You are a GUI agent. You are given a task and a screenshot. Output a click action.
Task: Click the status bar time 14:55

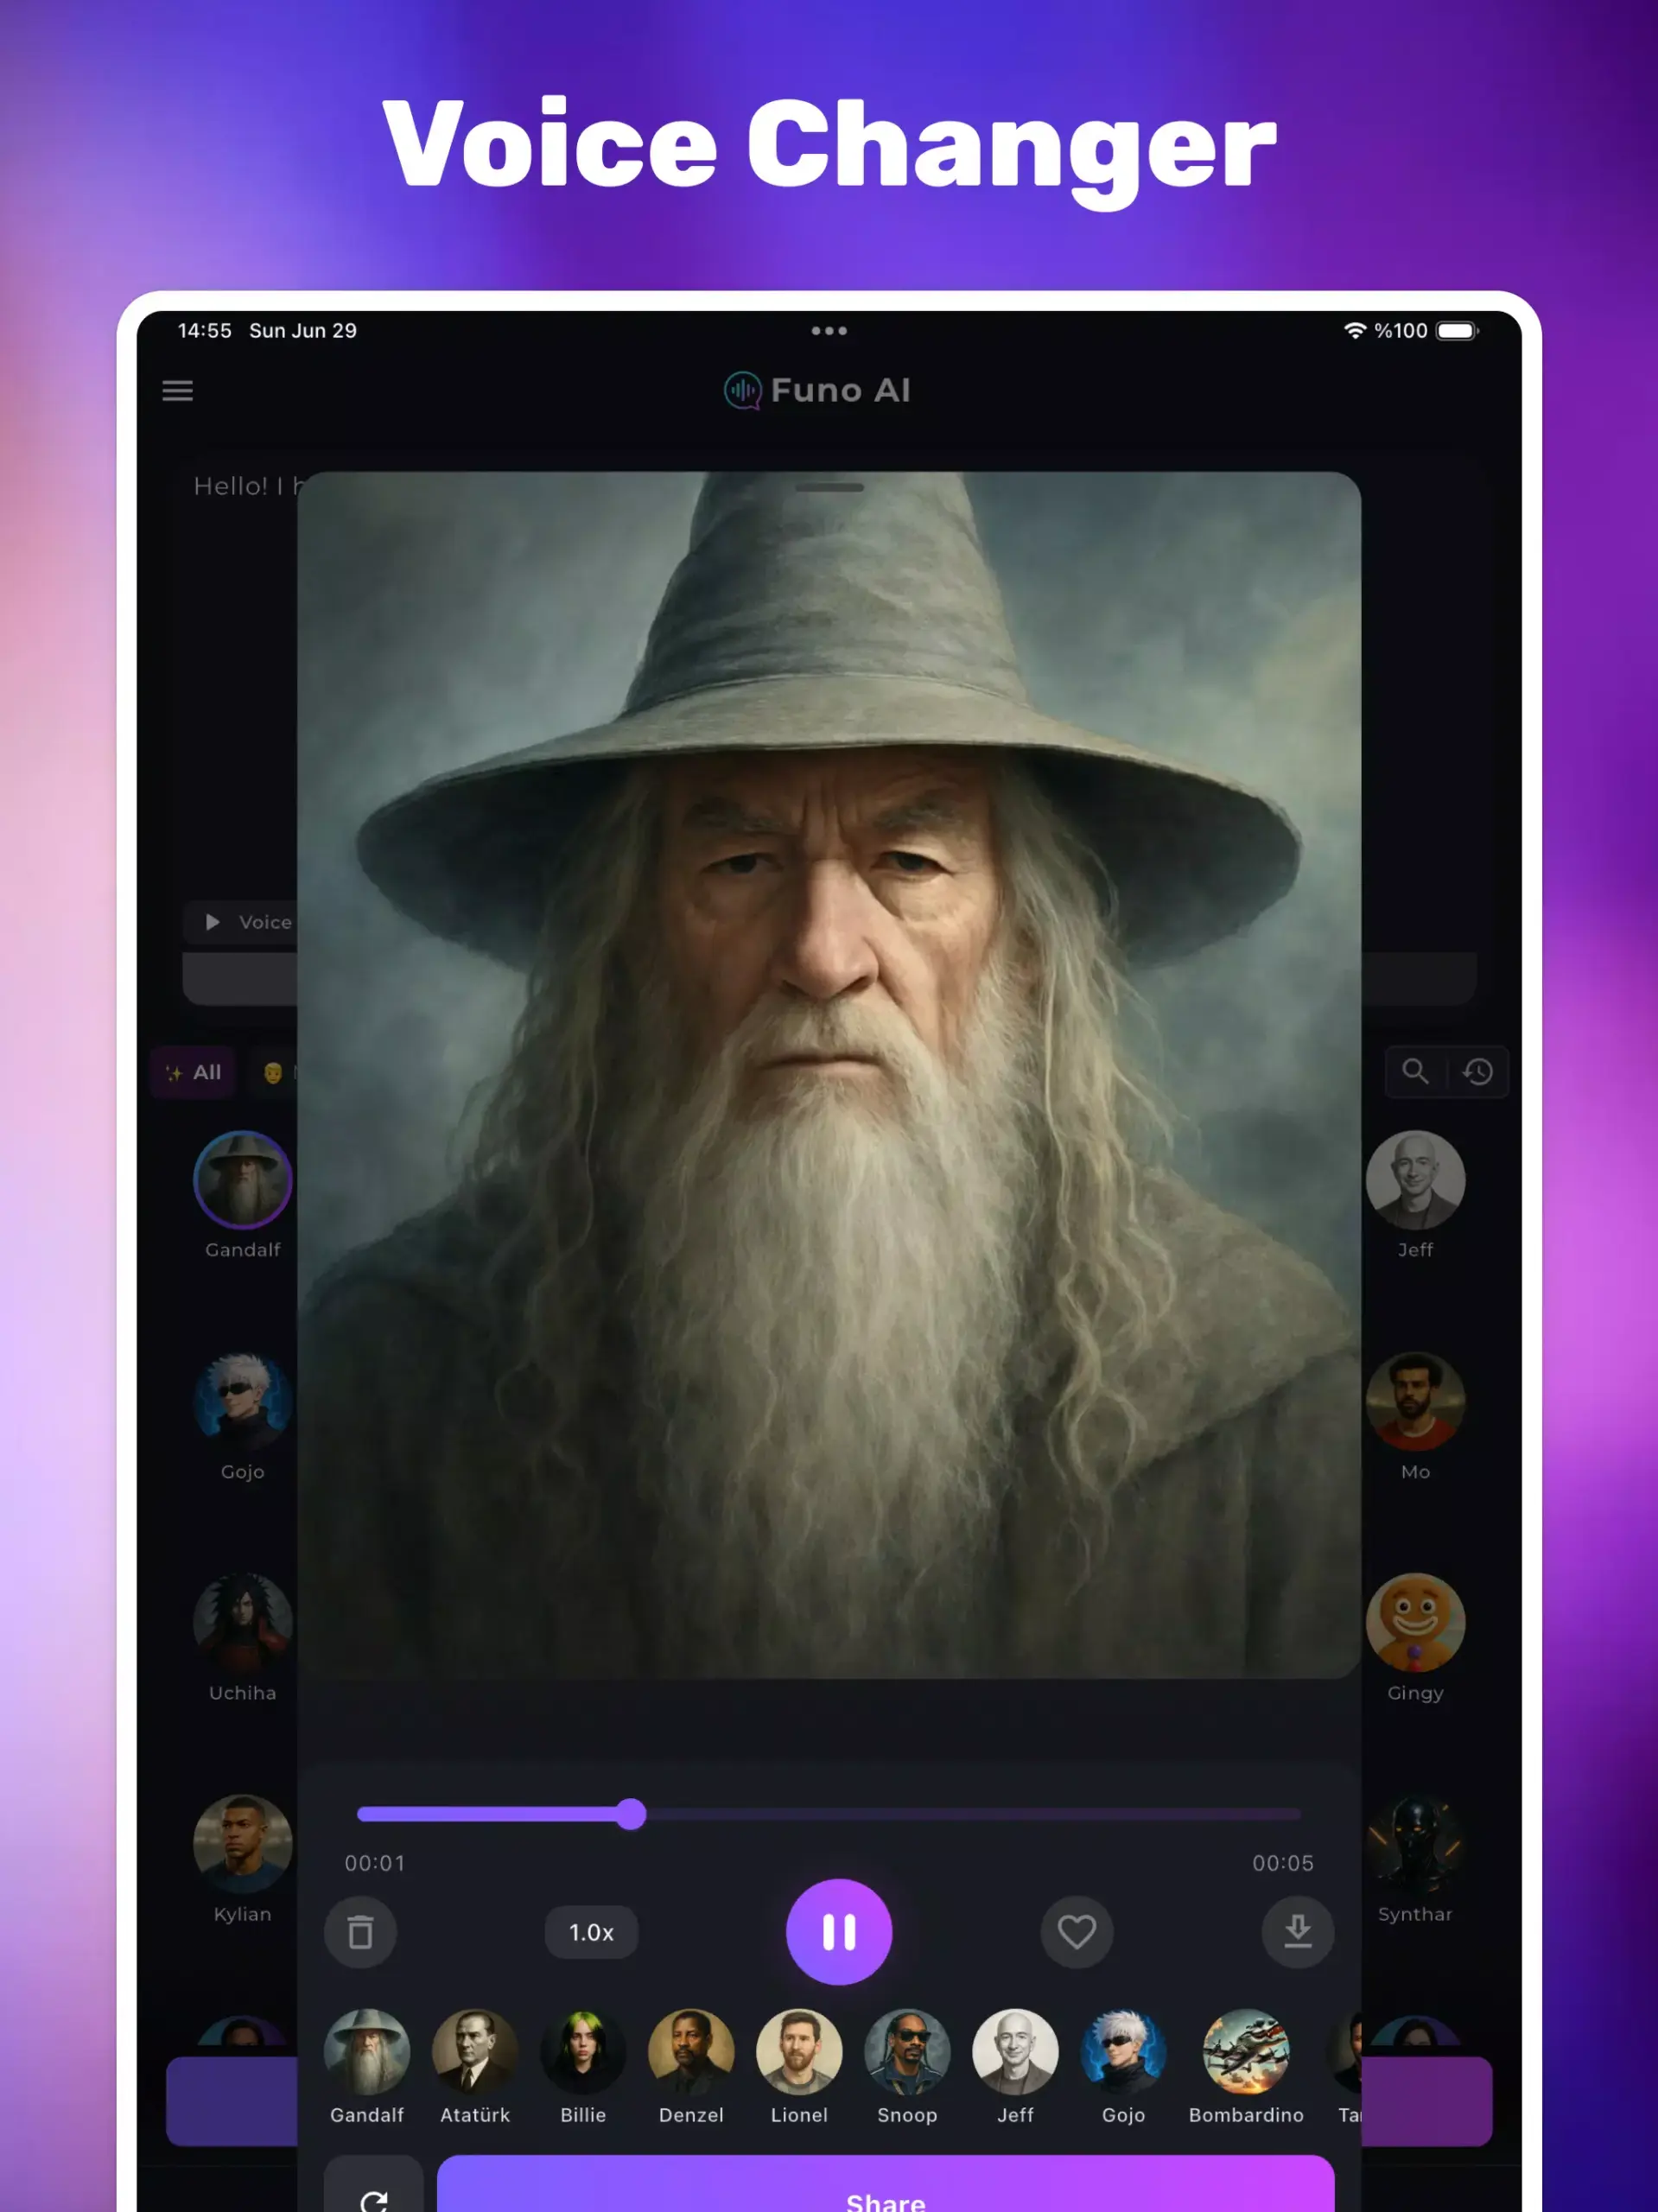[205, 331]
